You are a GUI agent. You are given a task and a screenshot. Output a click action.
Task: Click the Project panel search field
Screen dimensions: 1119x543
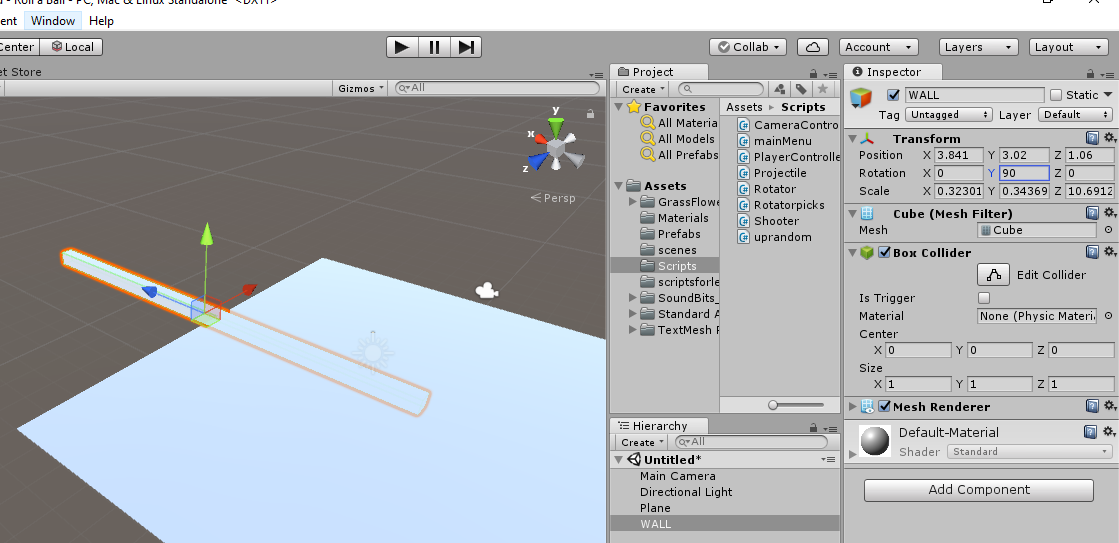pos(721,89)
